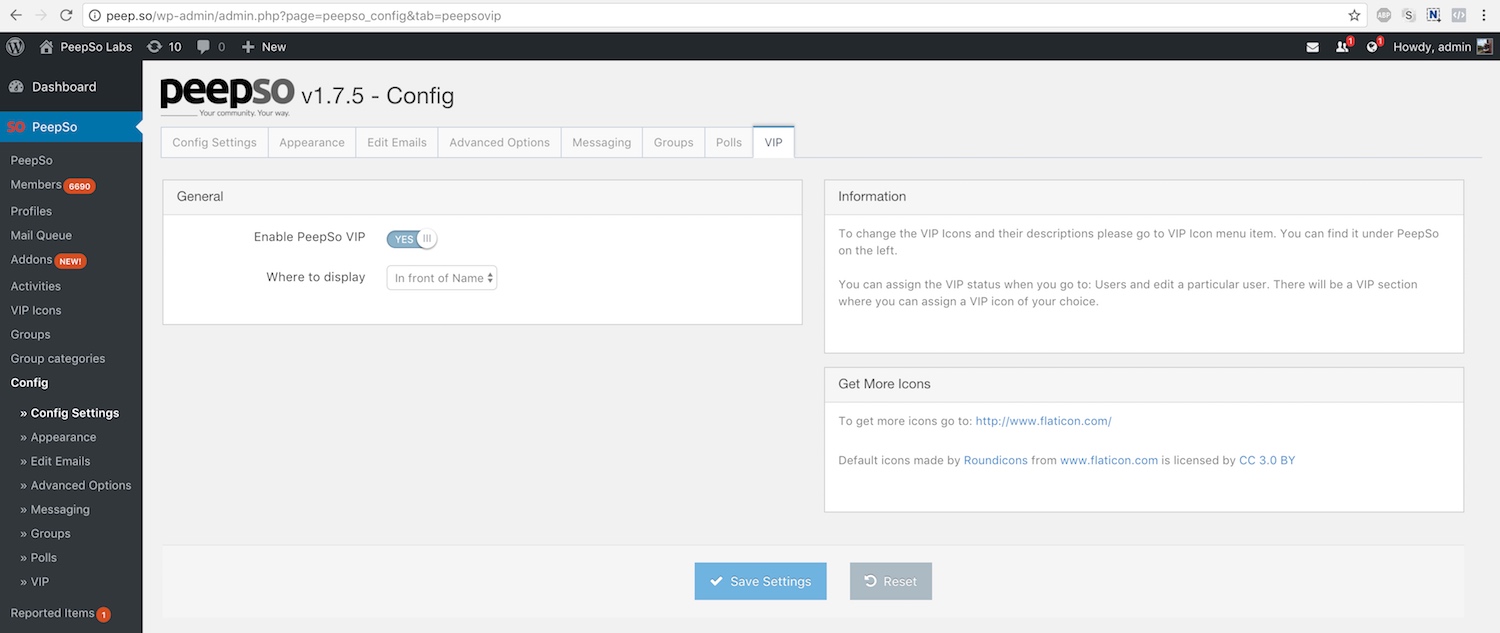
Task: Open the http://www.flaticon.com/ link
Action: (x=1044, y=421)
